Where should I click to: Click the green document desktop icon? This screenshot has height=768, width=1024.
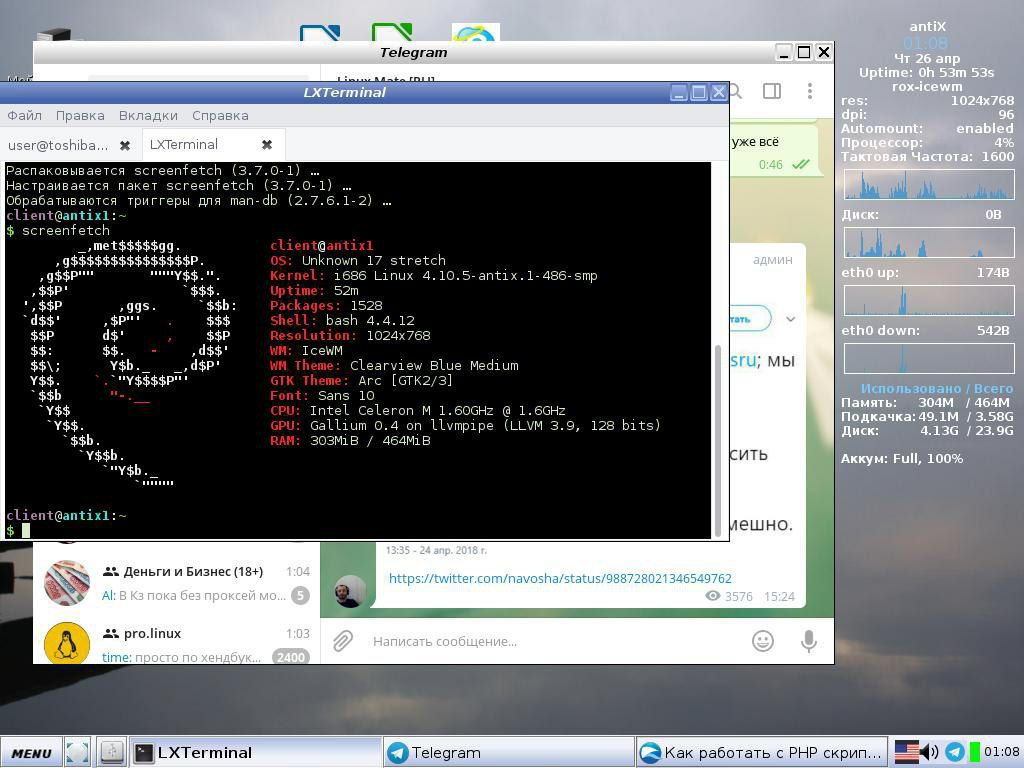click(x=391, y=32)
